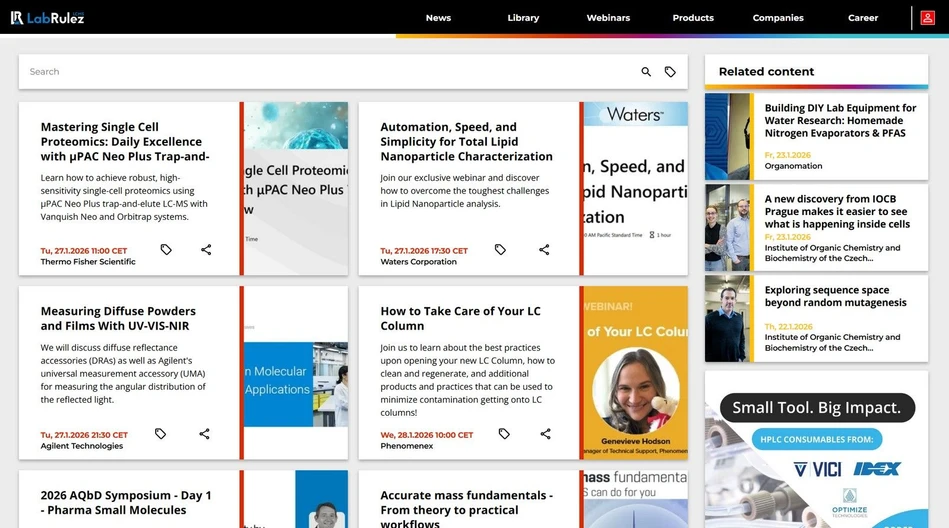
Task: Share the Mastering Single Cell Proteomics webinar
Action: [206, 249]
